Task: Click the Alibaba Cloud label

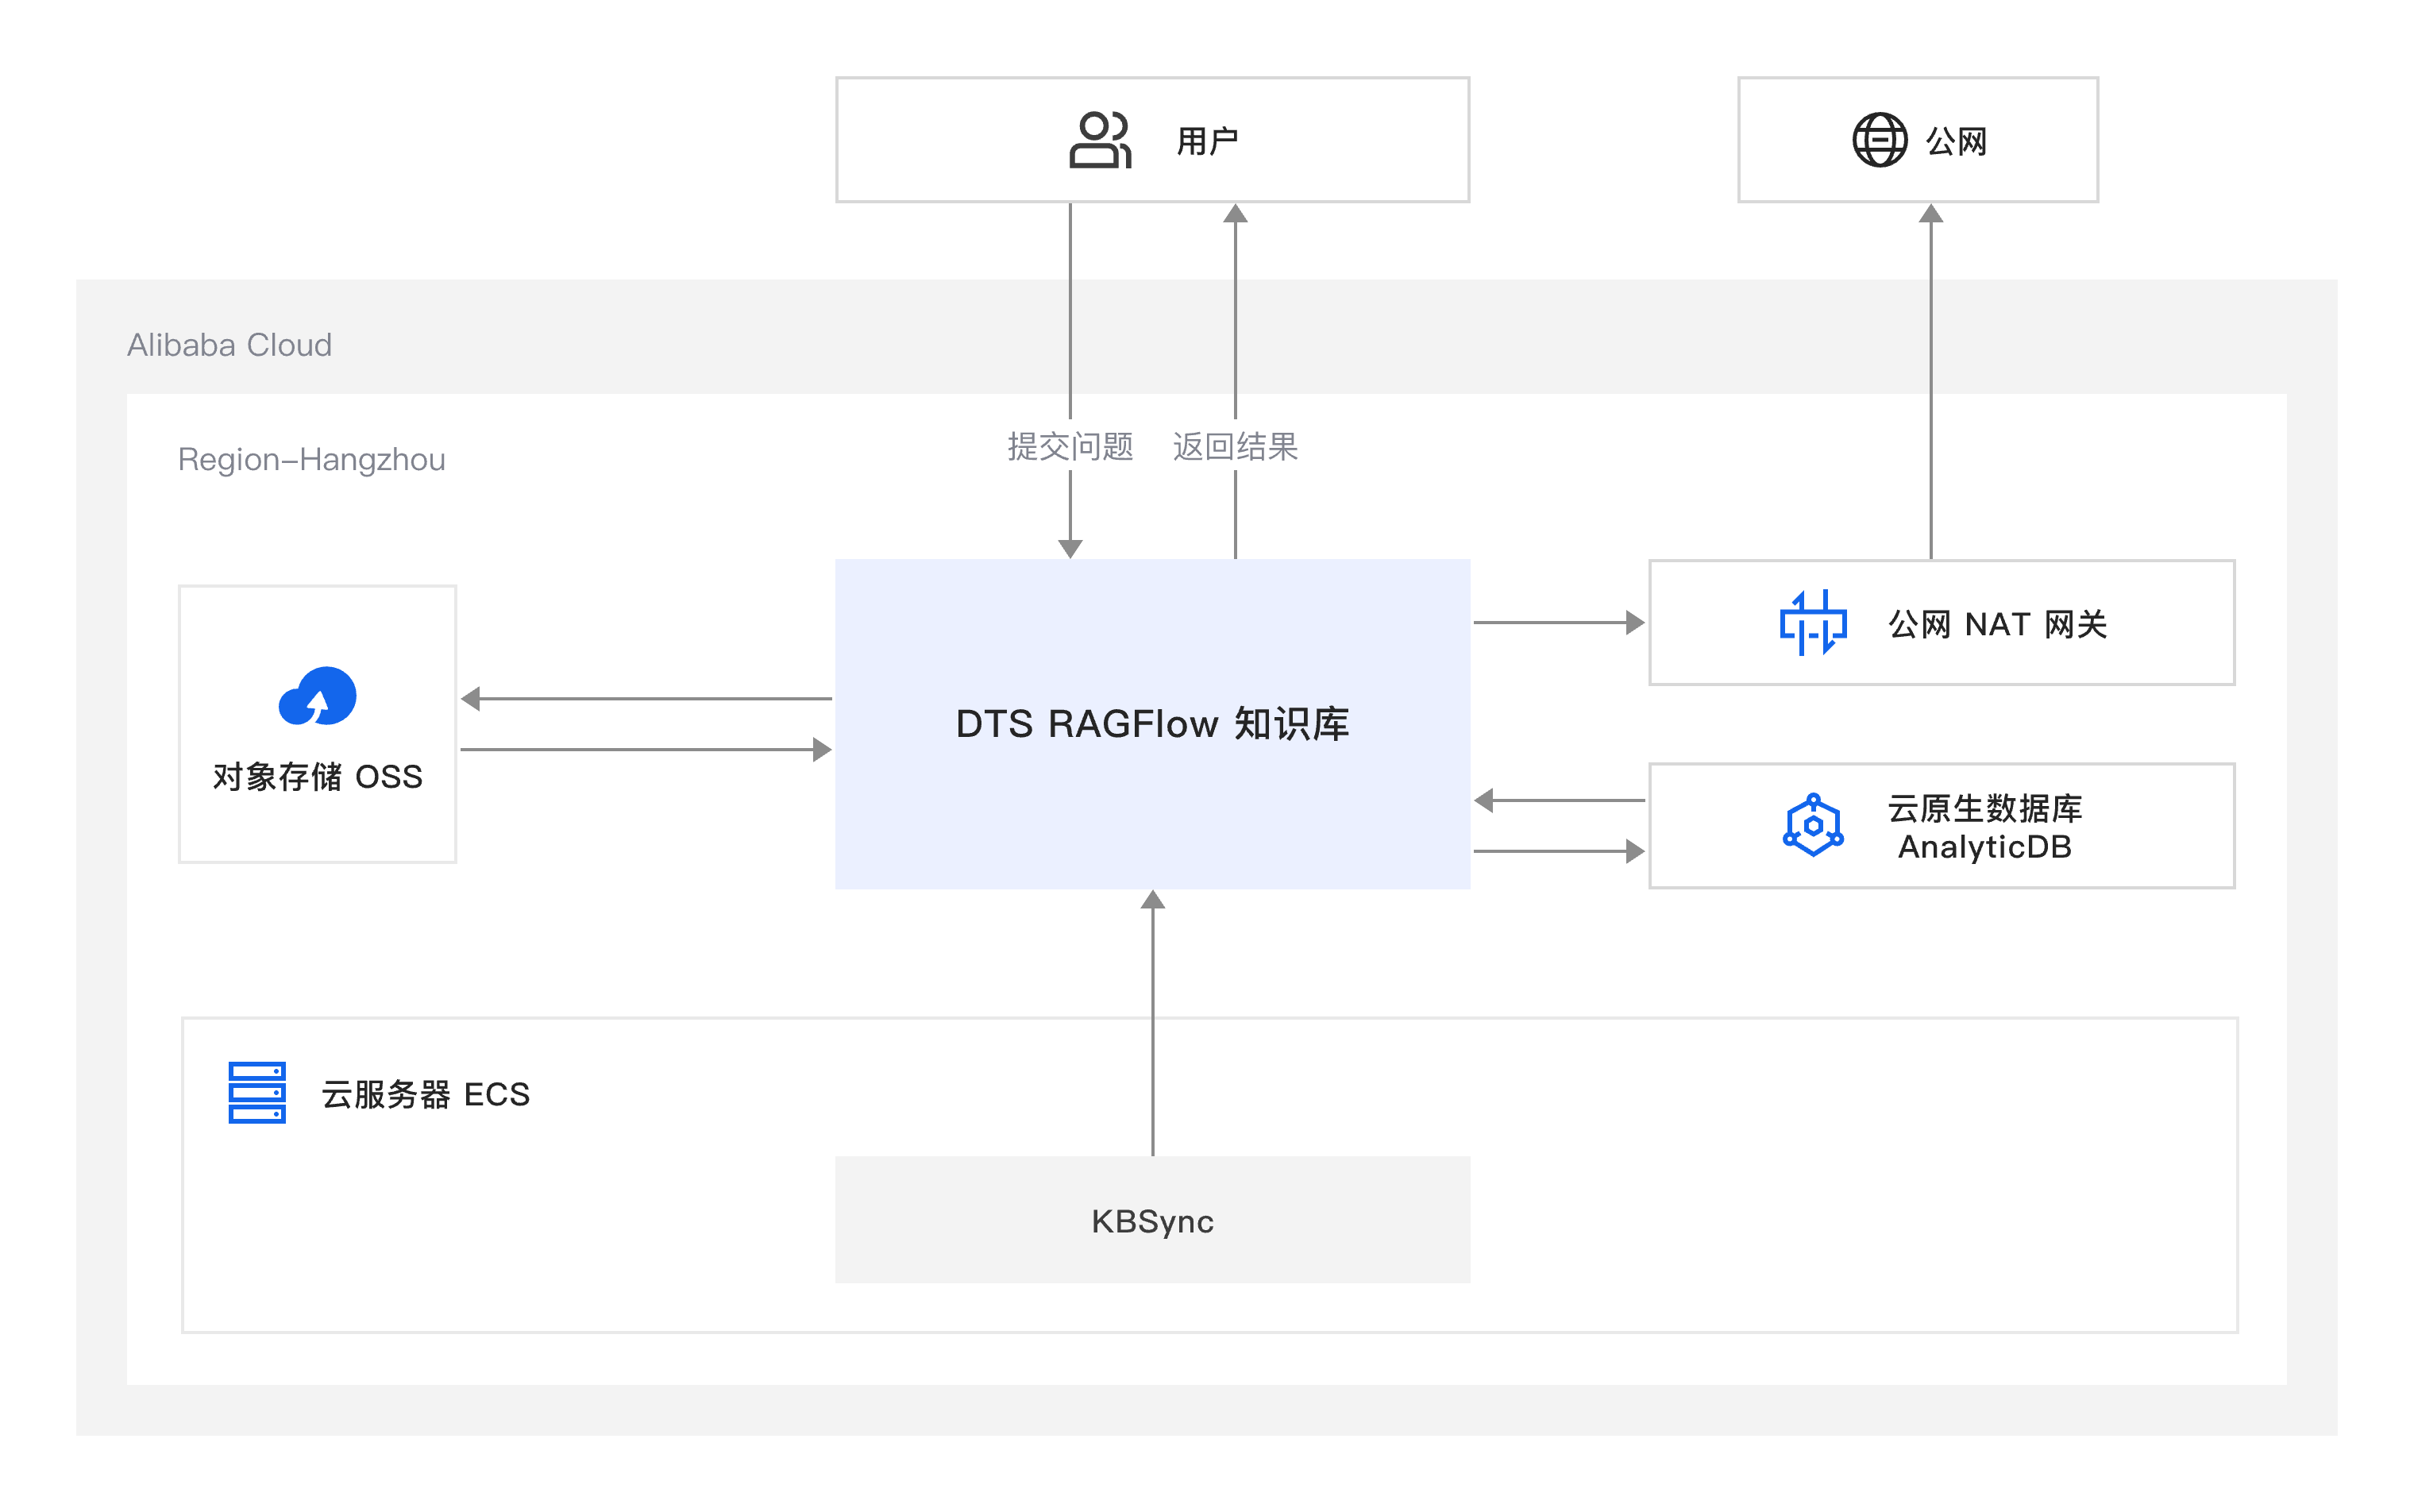Action: point(229,345)
